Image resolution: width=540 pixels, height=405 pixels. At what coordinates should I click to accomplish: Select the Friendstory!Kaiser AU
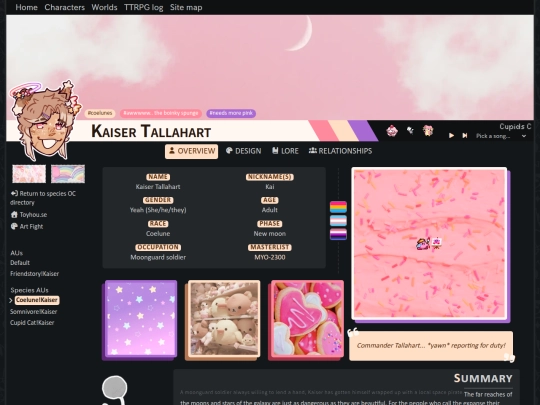[34, 274]
